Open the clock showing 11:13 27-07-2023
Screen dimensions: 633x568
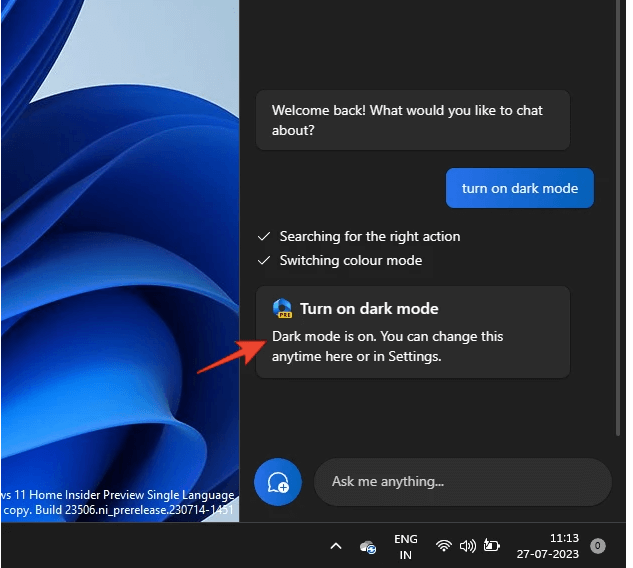pyautogui.click(x=548, y=546)
